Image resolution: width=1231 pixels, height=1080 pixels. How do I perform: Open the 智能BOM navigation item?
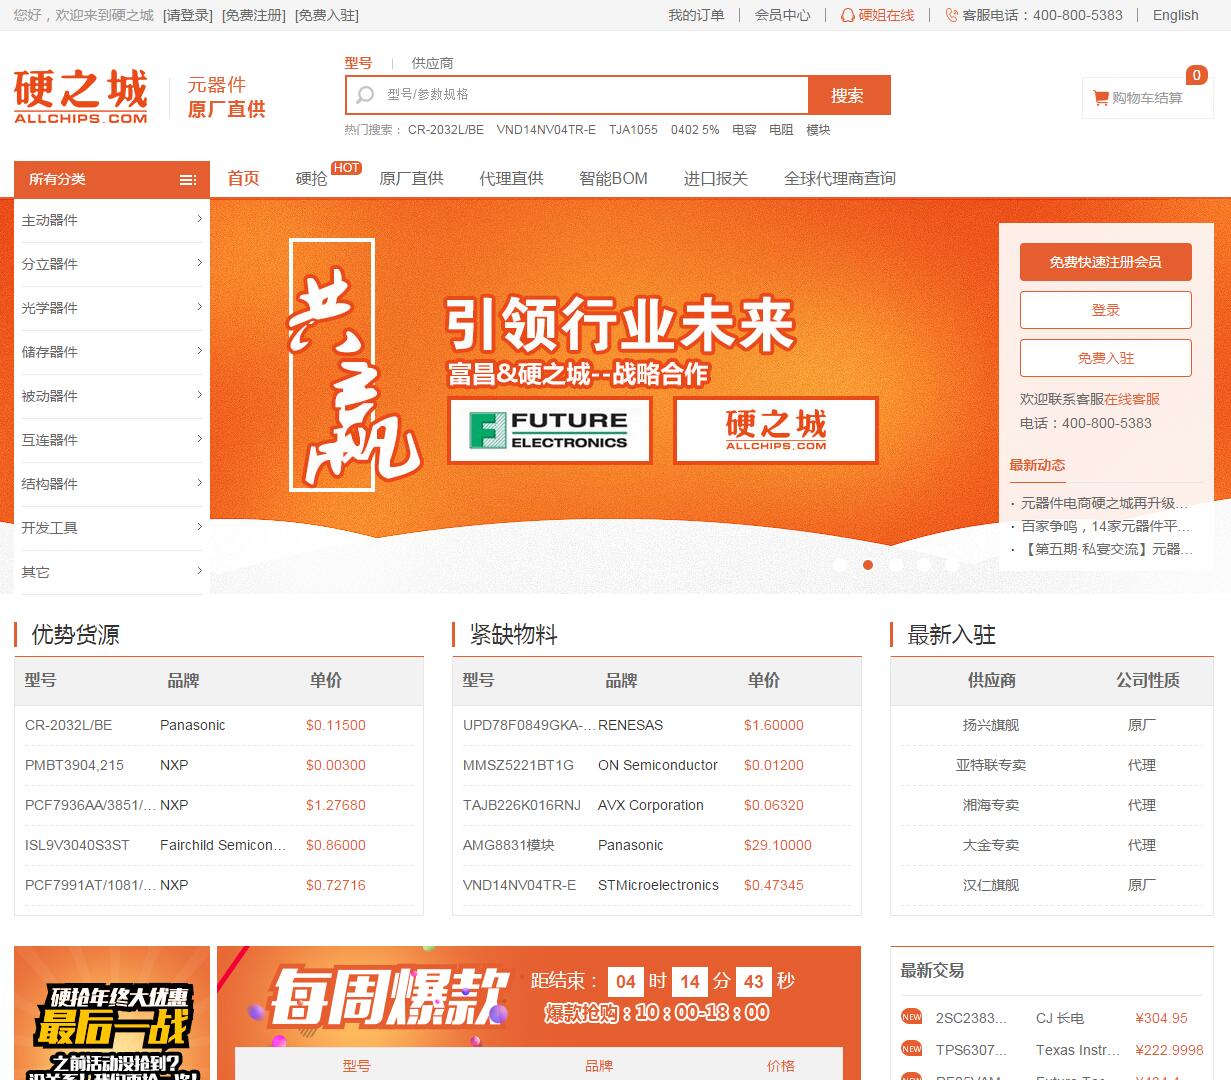coord(613,179)
